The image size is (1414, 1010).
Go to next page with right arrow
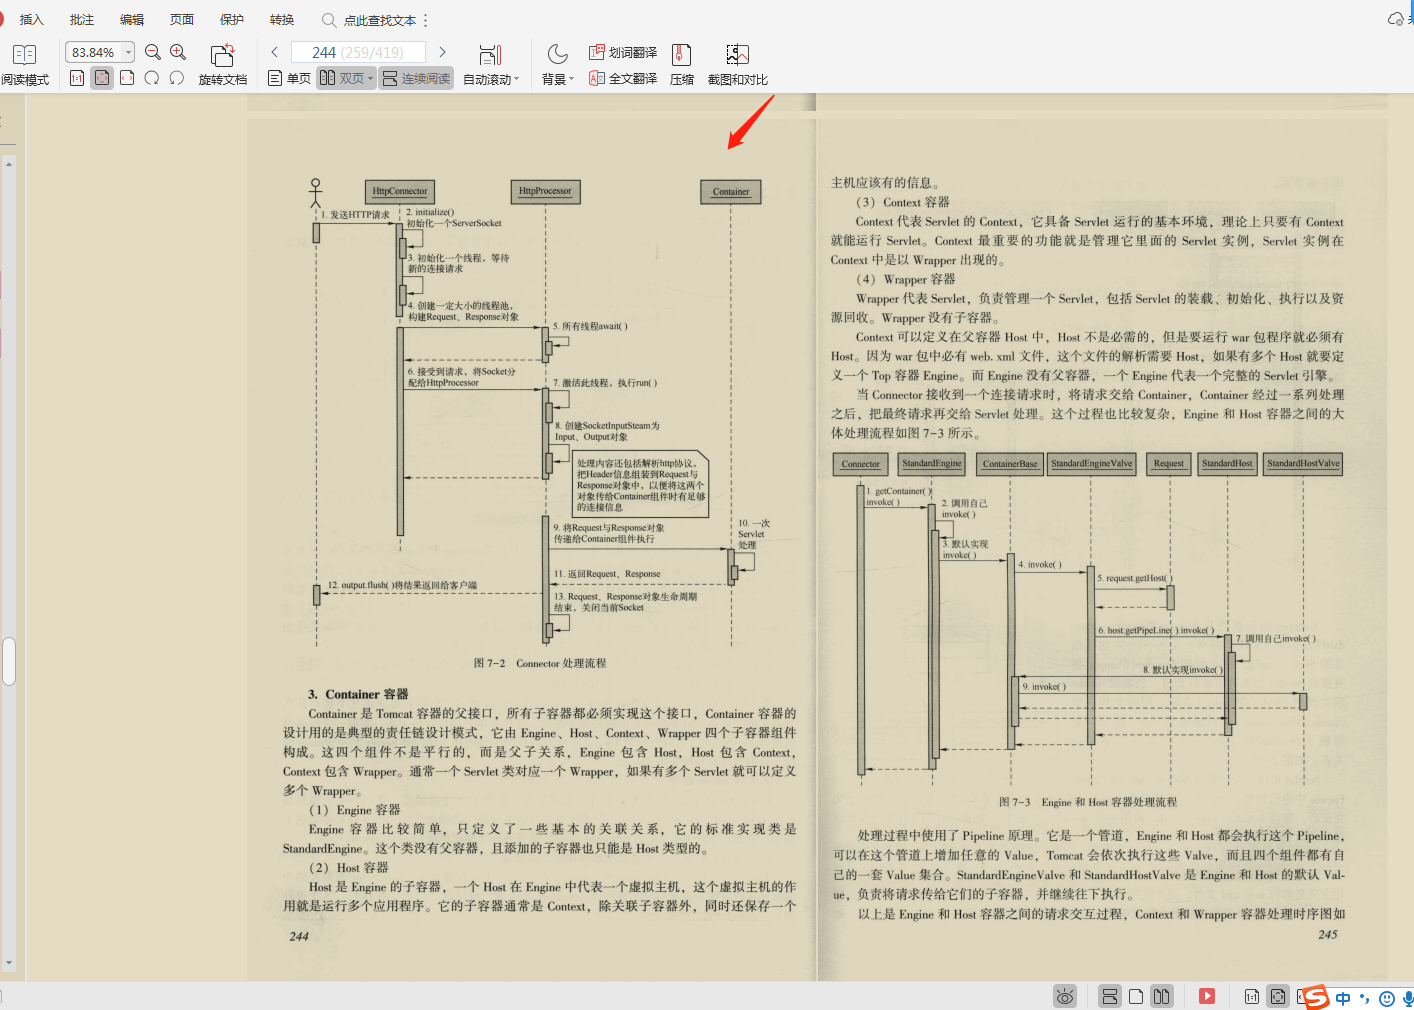click(442, 51)
